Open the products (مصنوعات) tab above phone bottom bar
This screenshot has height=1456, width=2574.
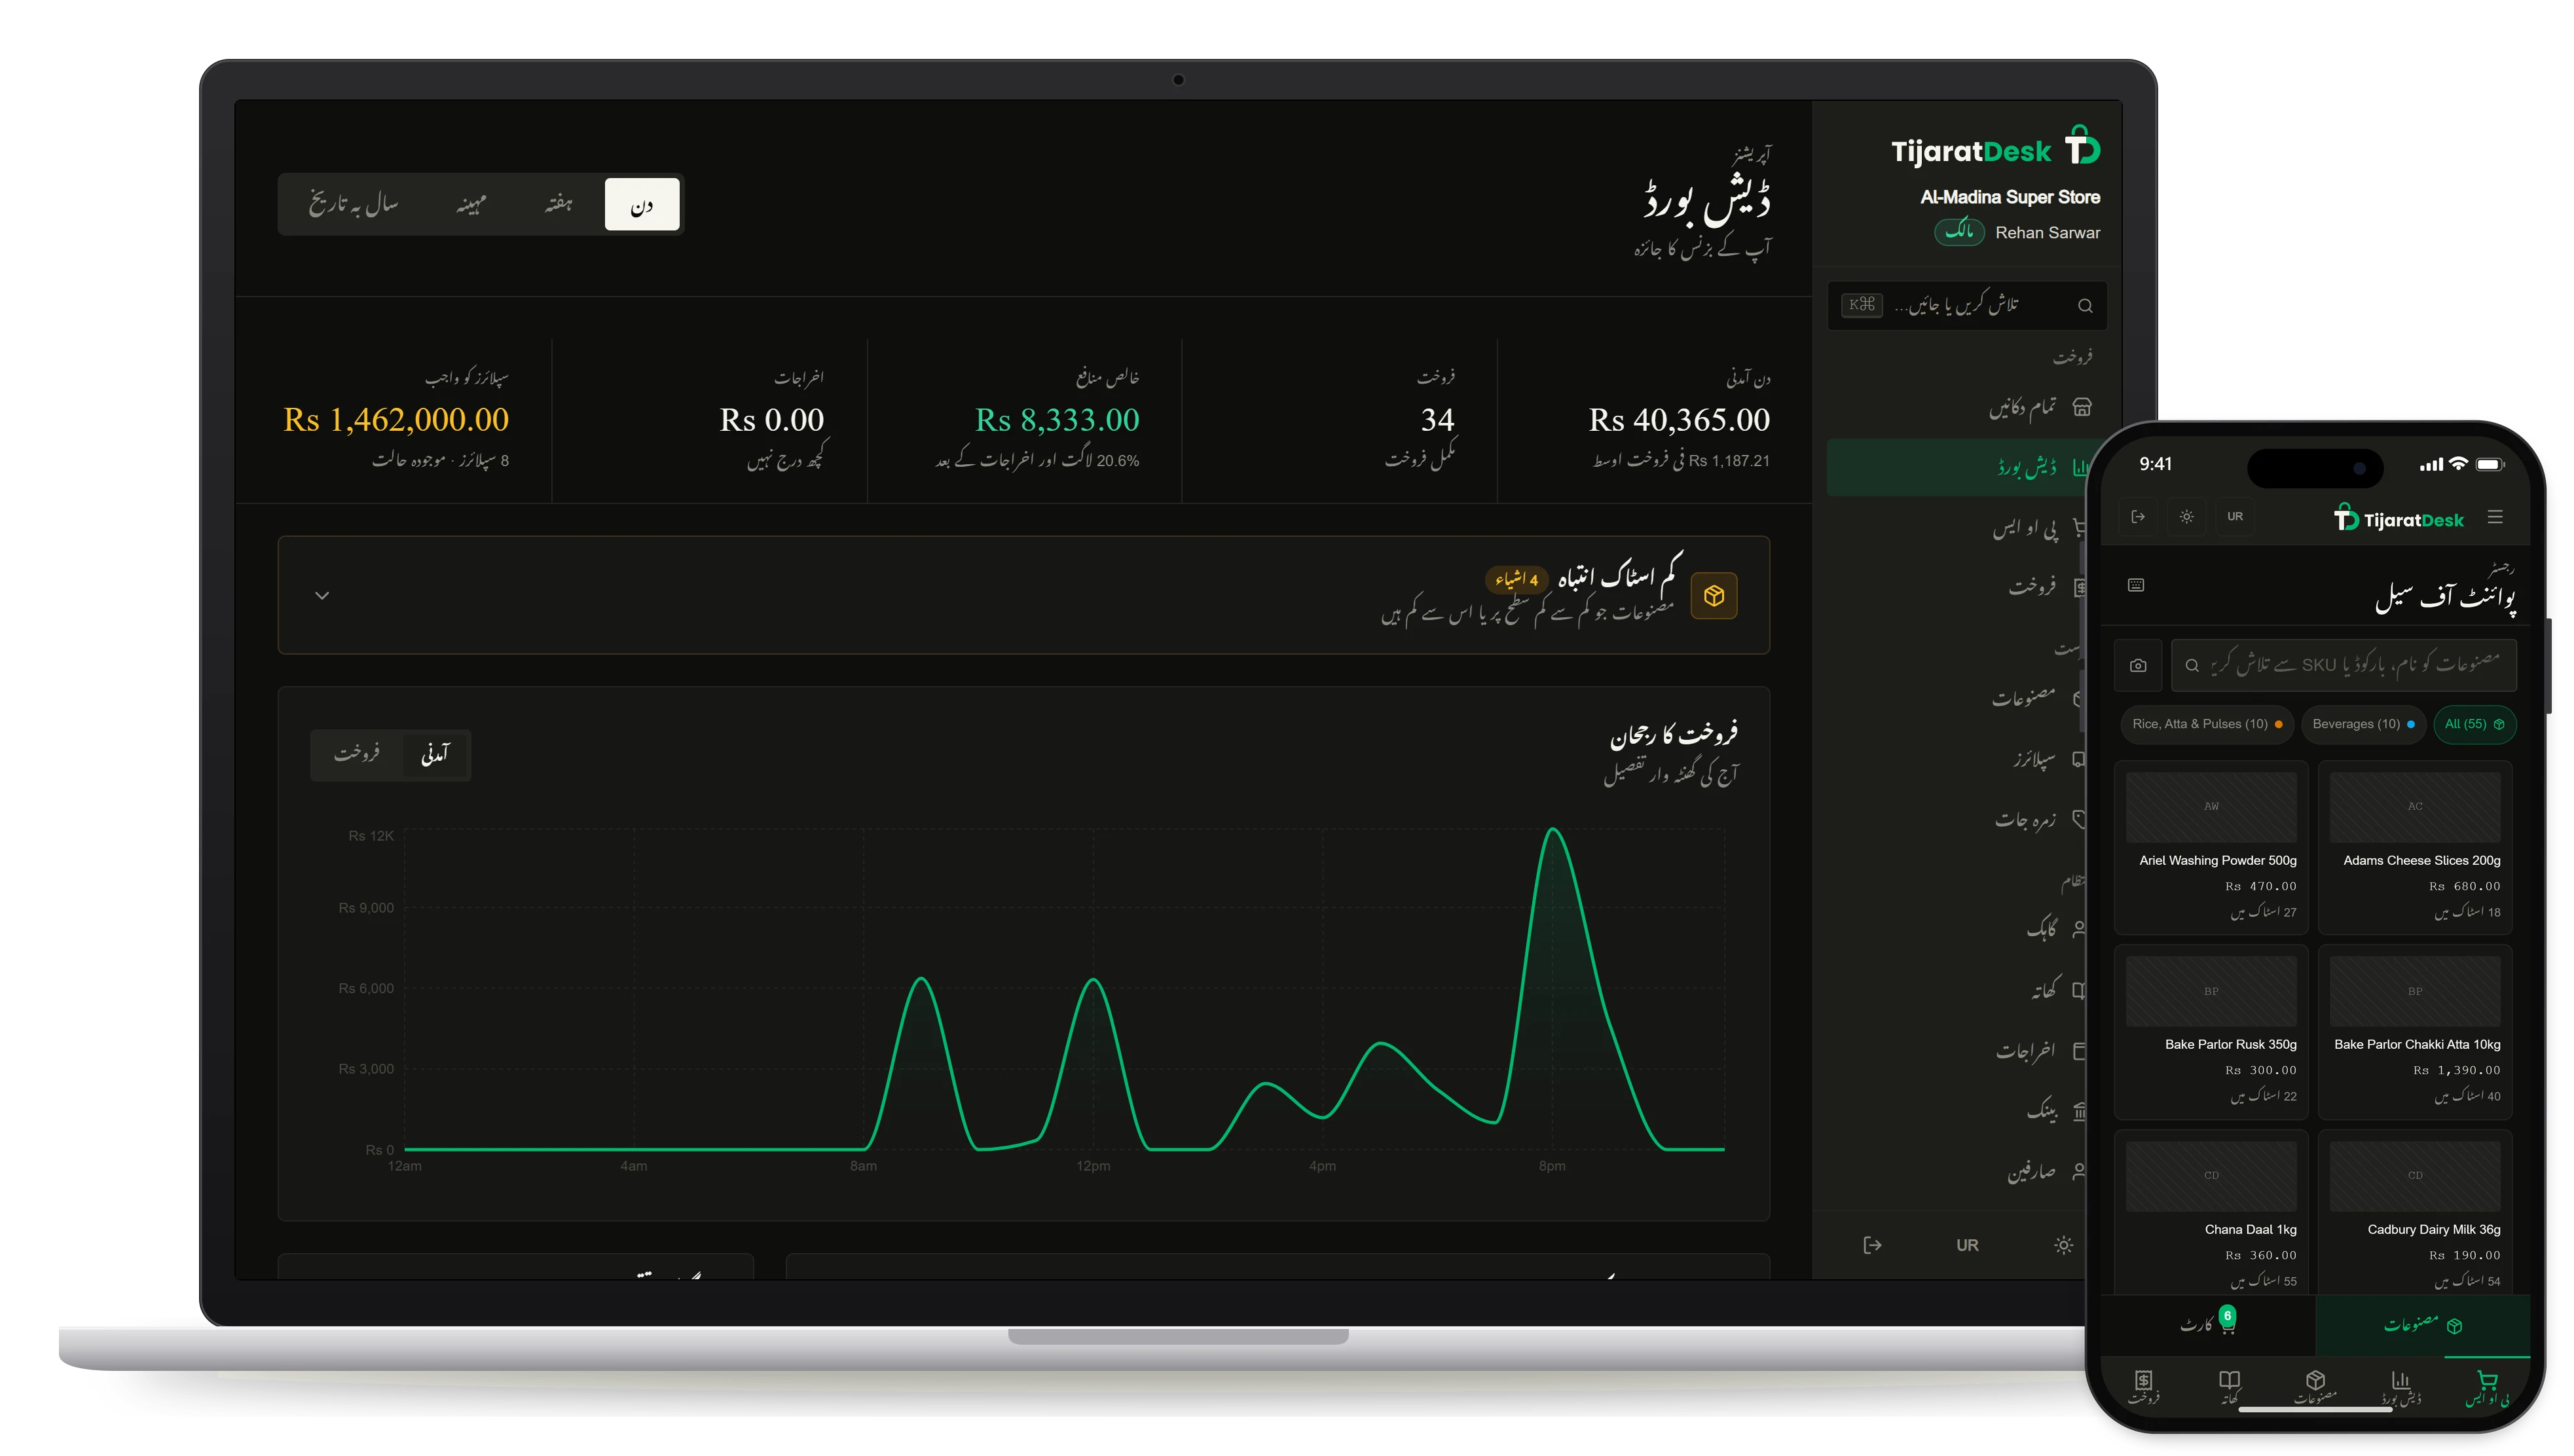coord(2423,1324)
